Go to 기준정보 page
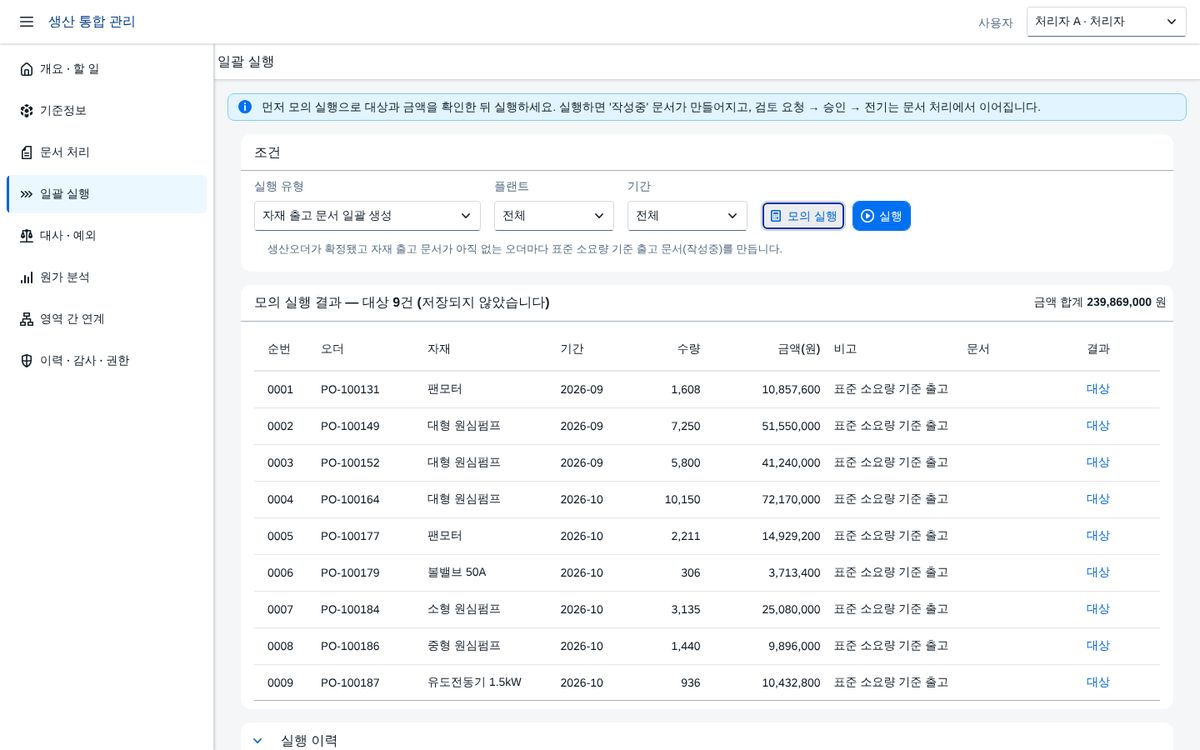This screenshot has height=750, width=1200. 107,111
